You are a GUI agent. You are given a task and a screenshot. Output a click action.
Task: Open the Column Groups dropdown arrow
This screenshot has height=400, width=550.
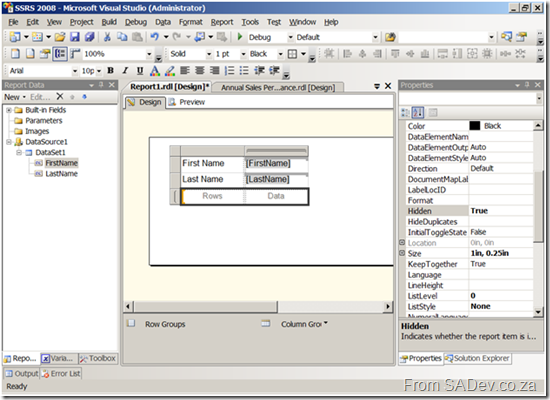[326, 323]
